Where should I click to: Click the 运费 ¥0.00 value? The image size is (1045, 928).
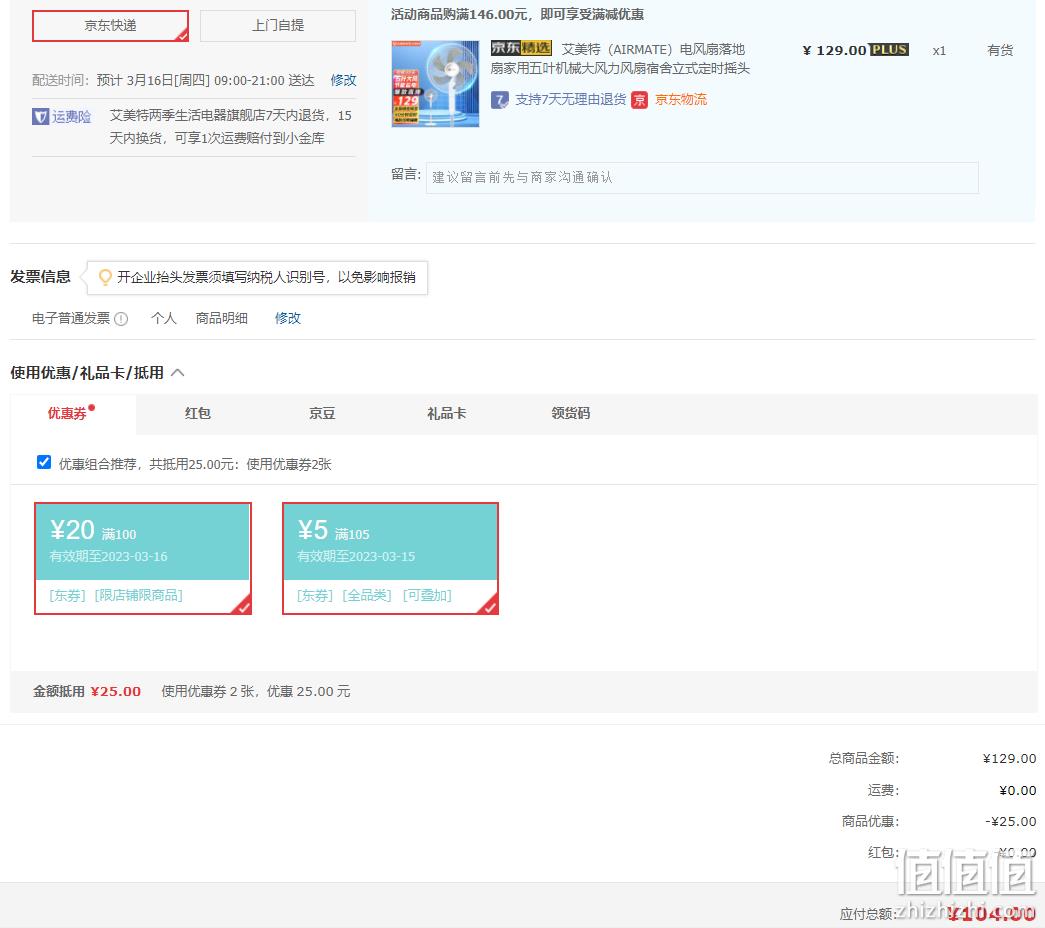[x=1018, y=791]
